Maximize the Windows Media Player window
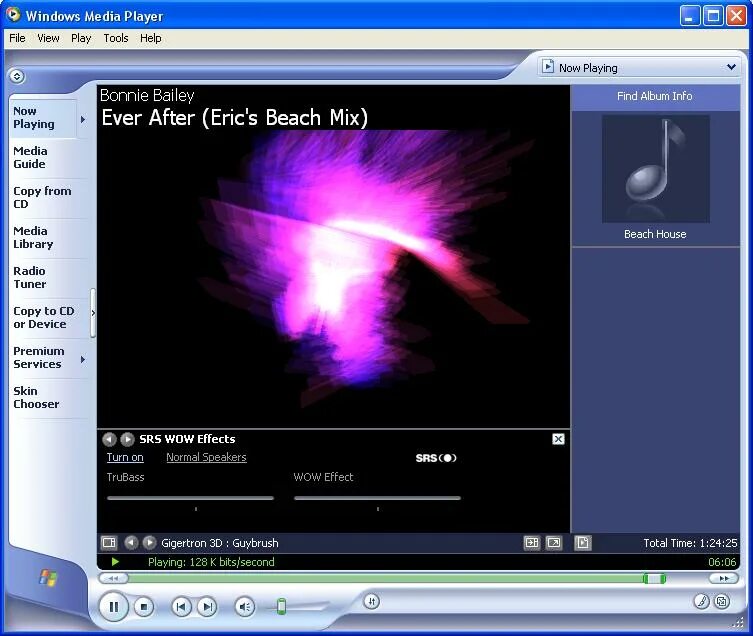753x636 pixels. [x=713, y=16]
